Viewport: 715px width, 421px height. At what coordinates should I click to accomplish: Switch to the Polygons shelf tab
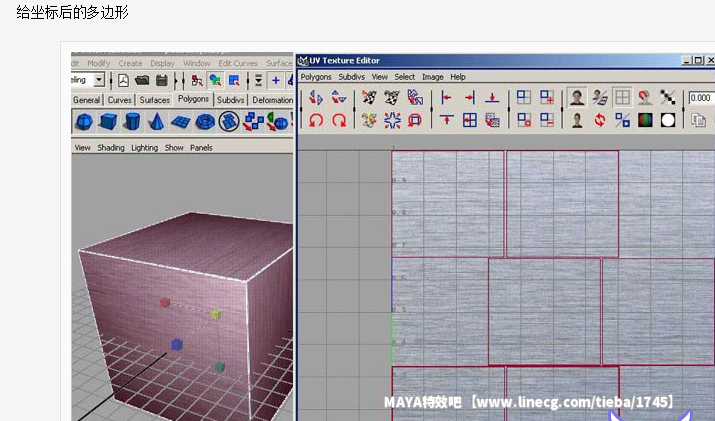[193, 99]
